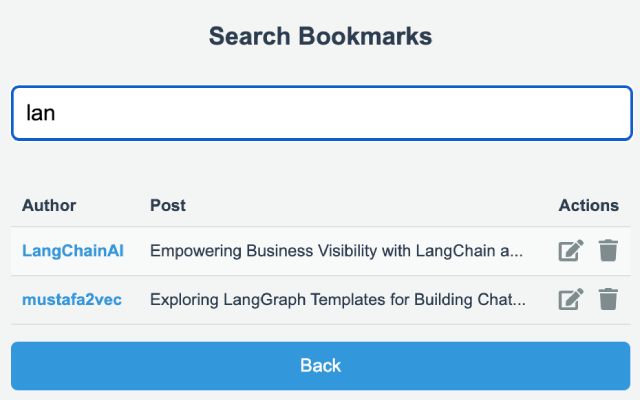
Task: Delete the mustafa2vec bookmark
Action: 608,299
